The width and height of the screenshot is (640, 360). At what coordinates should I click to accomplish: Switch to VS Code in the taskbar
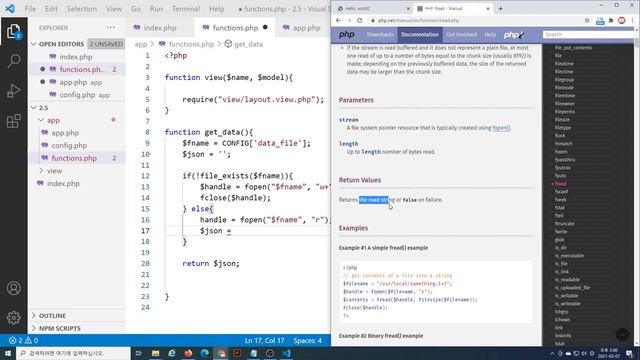pos(286,353)
